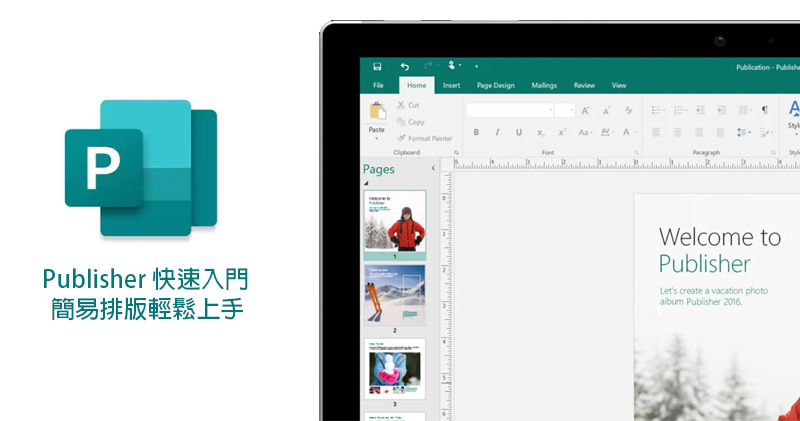Screen dimensions: 800x421
Task: Go to the Mailings tab
Action: pyautogui.click(x=544, y=85)
